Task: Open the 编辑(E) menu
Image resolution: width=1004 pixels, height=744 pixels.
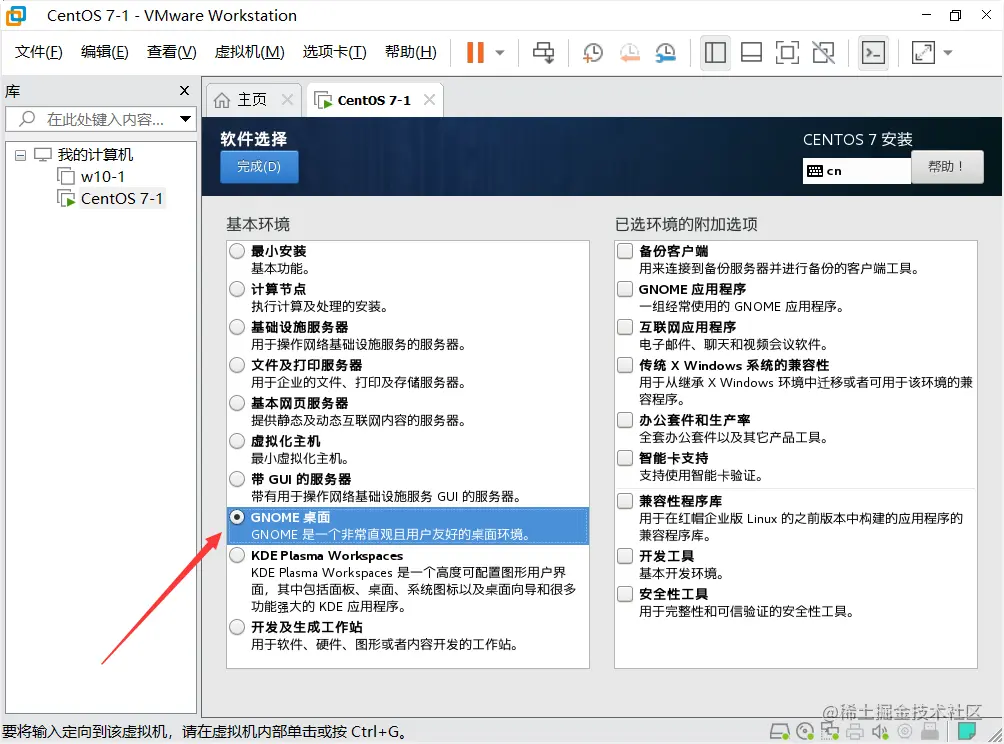Action: click(104, 52)
